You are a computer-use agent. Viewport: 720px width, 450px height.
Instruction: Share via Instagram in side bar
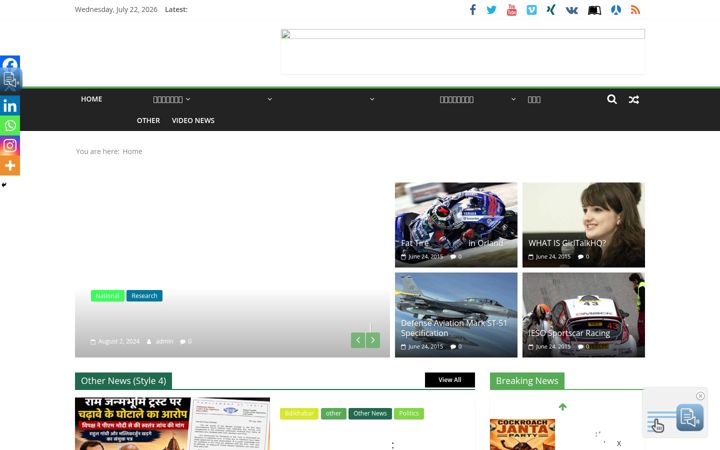10,146
